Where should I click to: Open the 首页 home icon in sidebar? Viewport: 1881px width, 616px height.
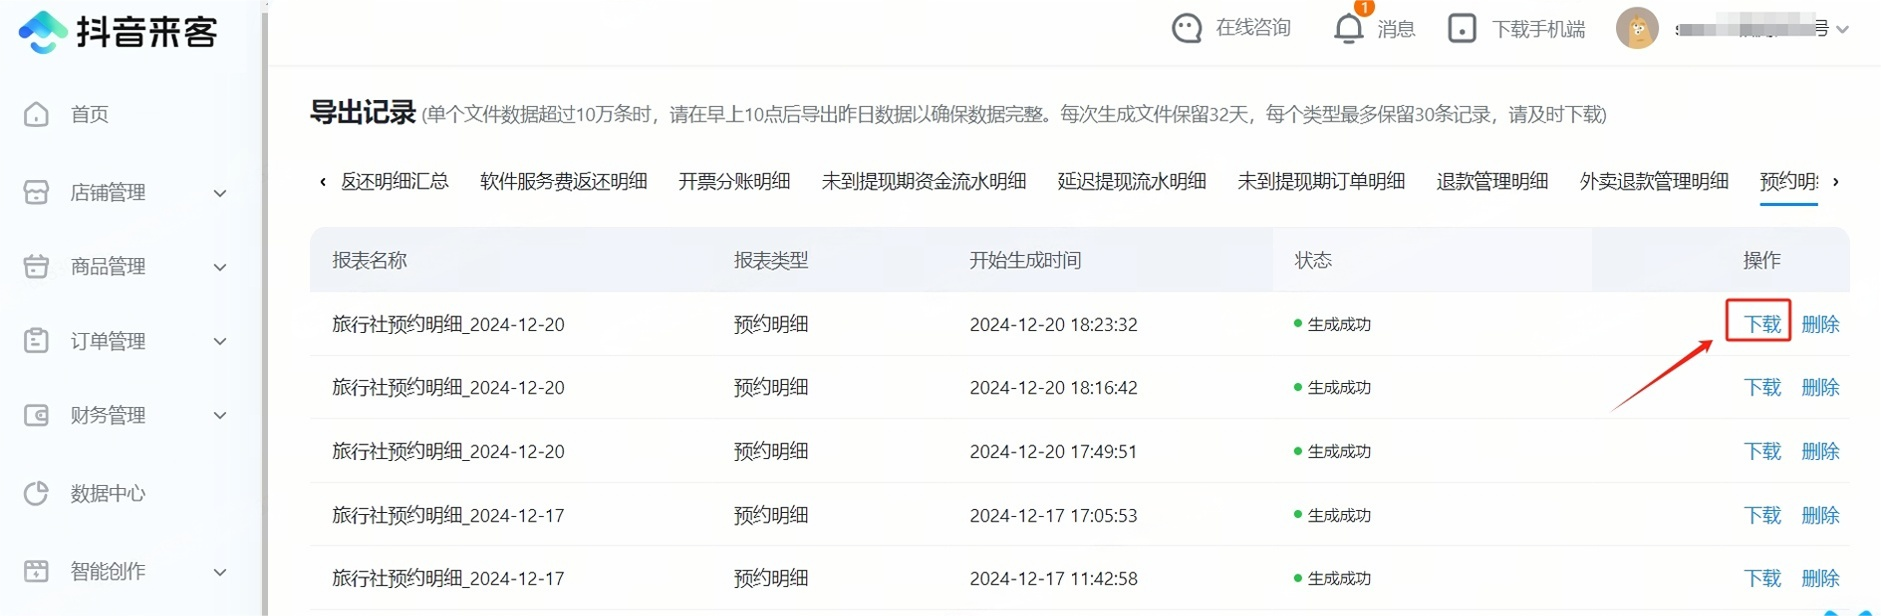pos(36,114)
